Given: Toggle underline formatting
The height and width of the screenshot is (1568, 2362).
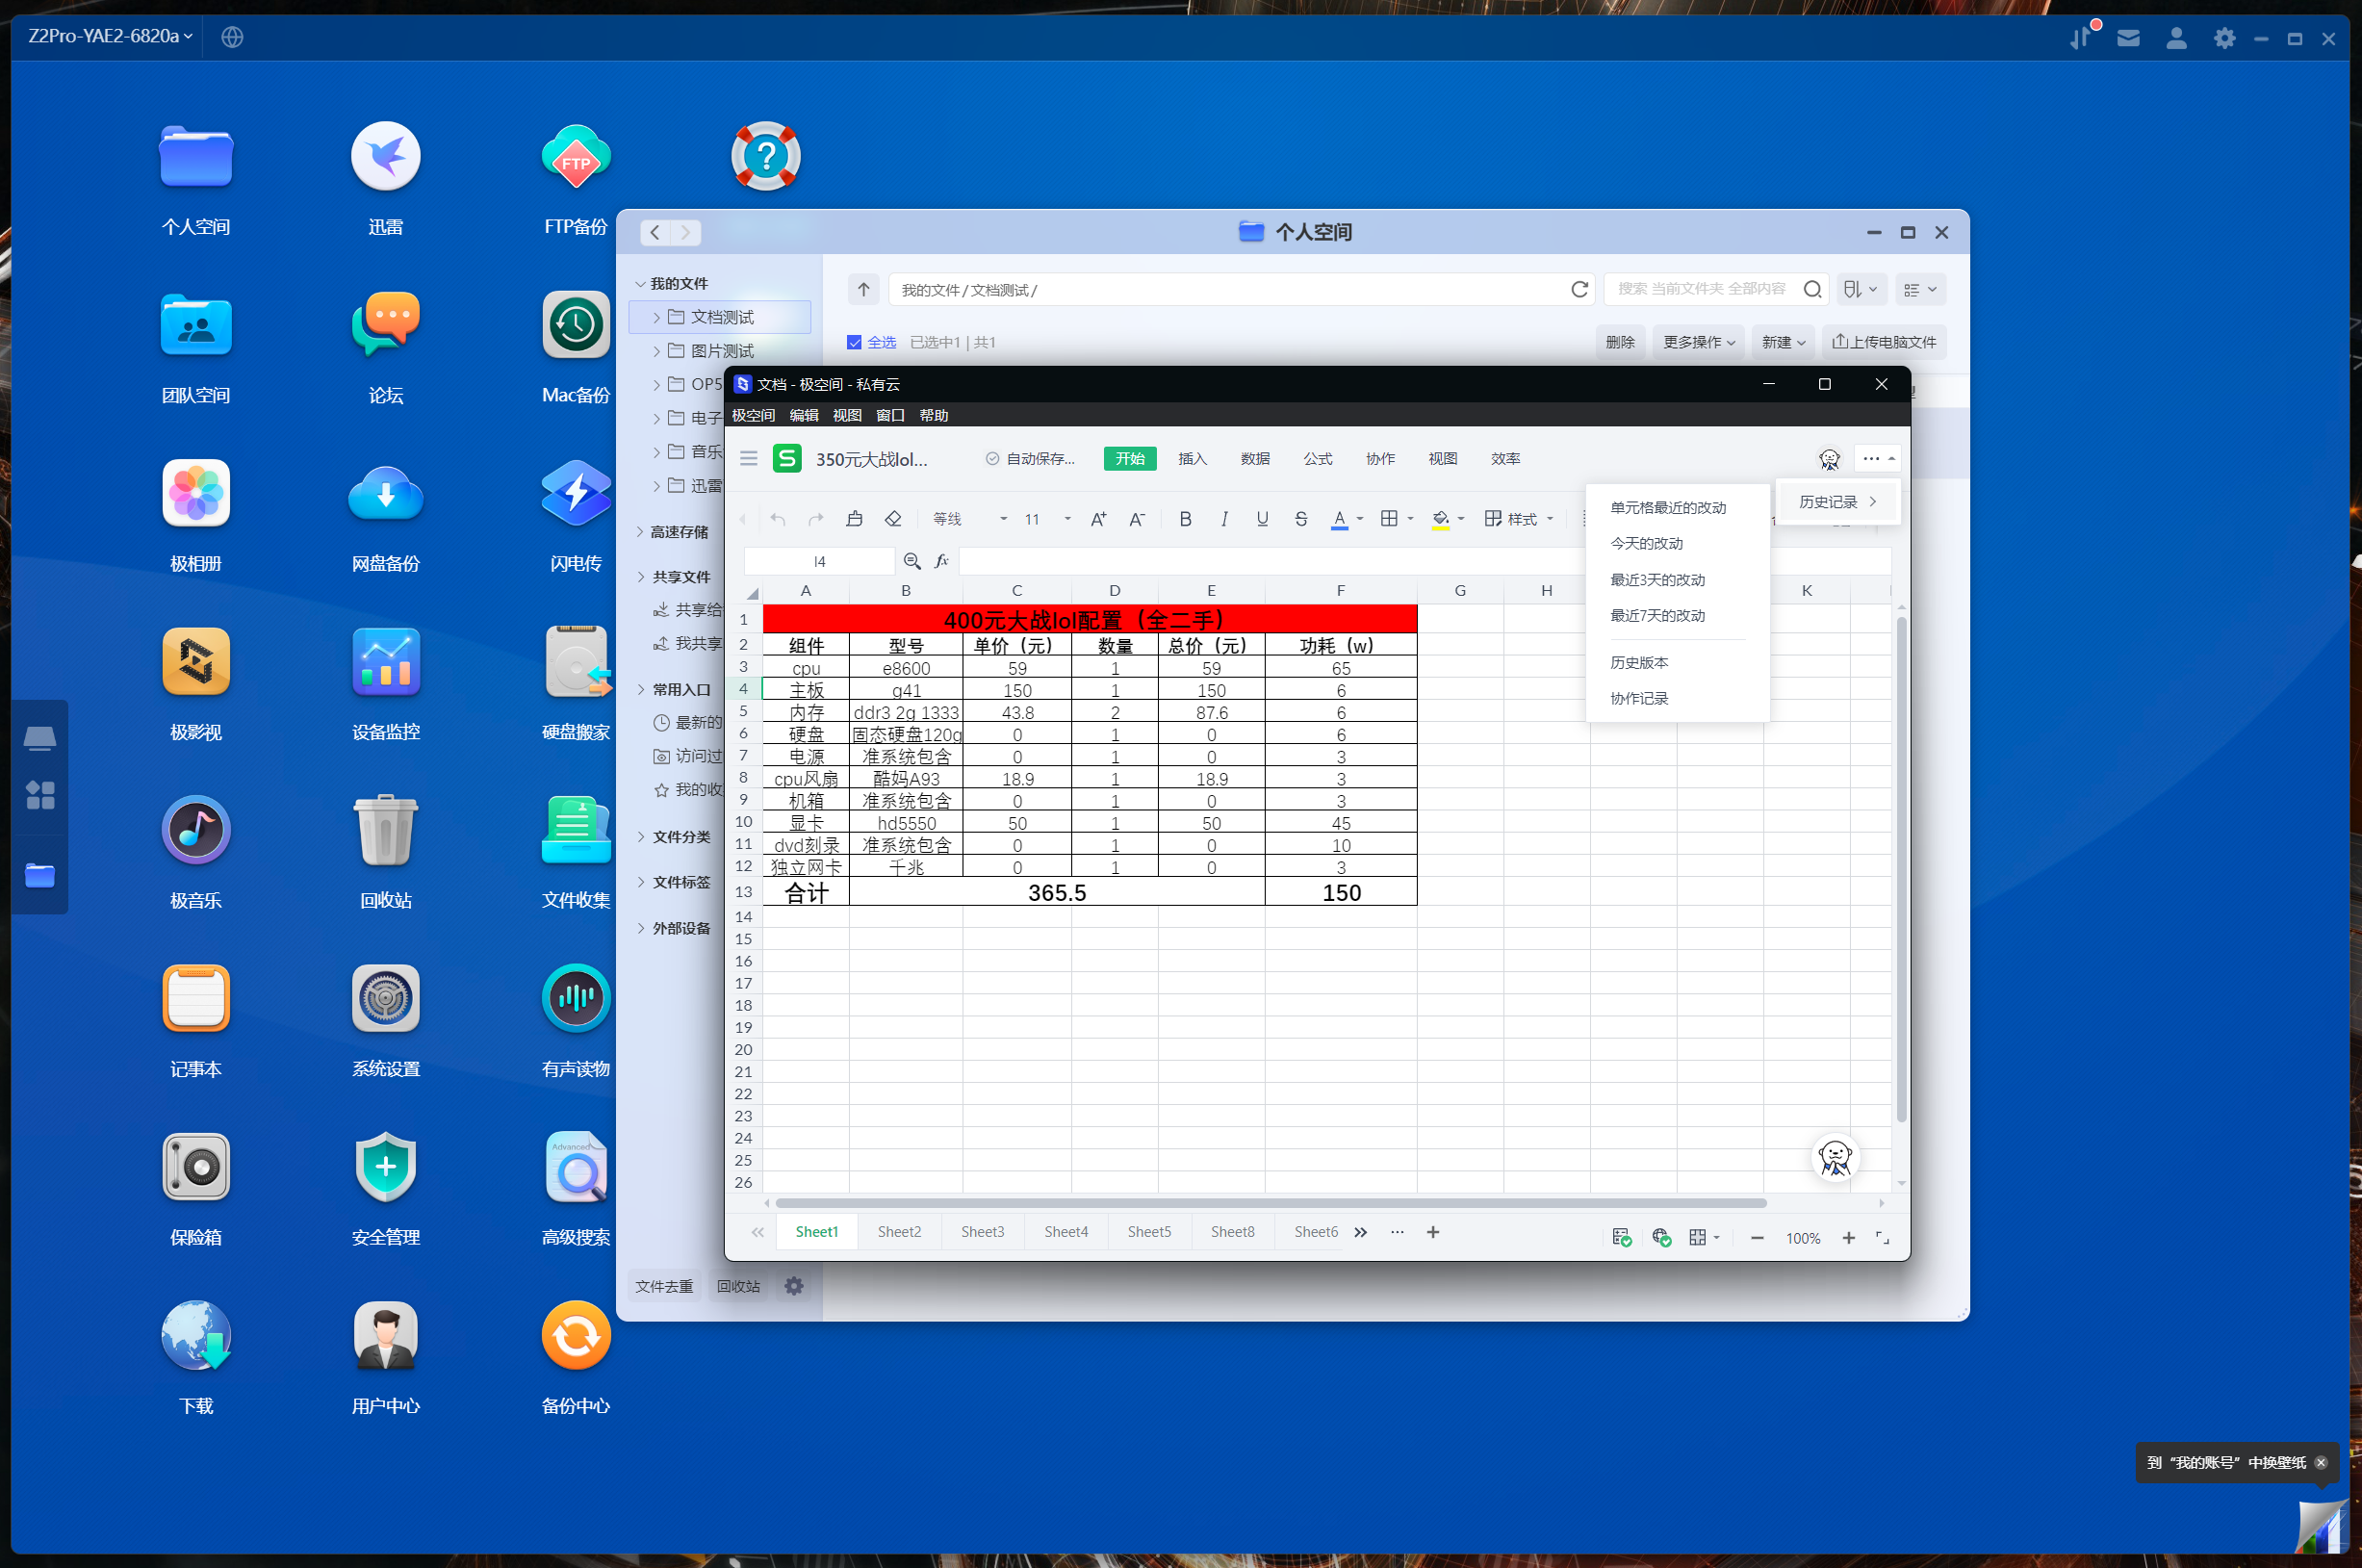Looking at the screenshot, I should pyautogui.click(x=1262, y=519).
